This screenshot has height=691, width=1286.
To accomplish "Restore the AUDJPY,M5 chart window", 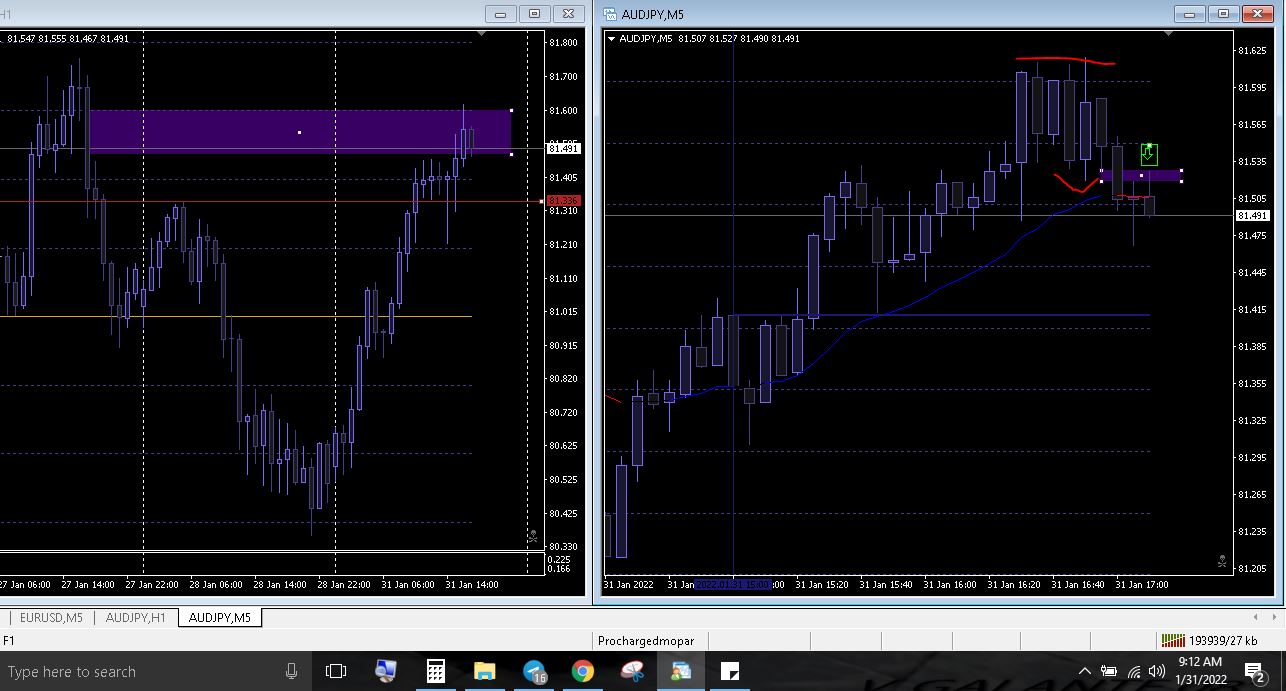I will (1222, 14).
